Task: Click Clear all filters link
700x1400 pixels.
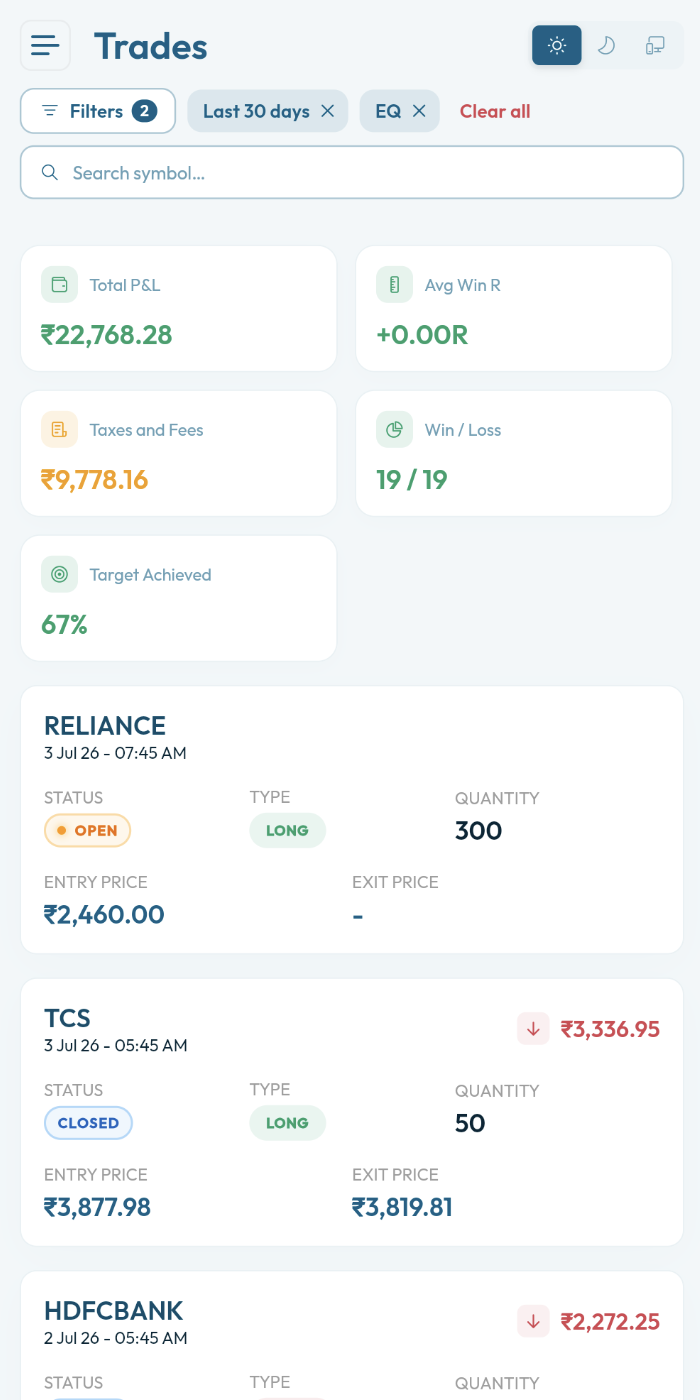Action: (x=495, y=111)
